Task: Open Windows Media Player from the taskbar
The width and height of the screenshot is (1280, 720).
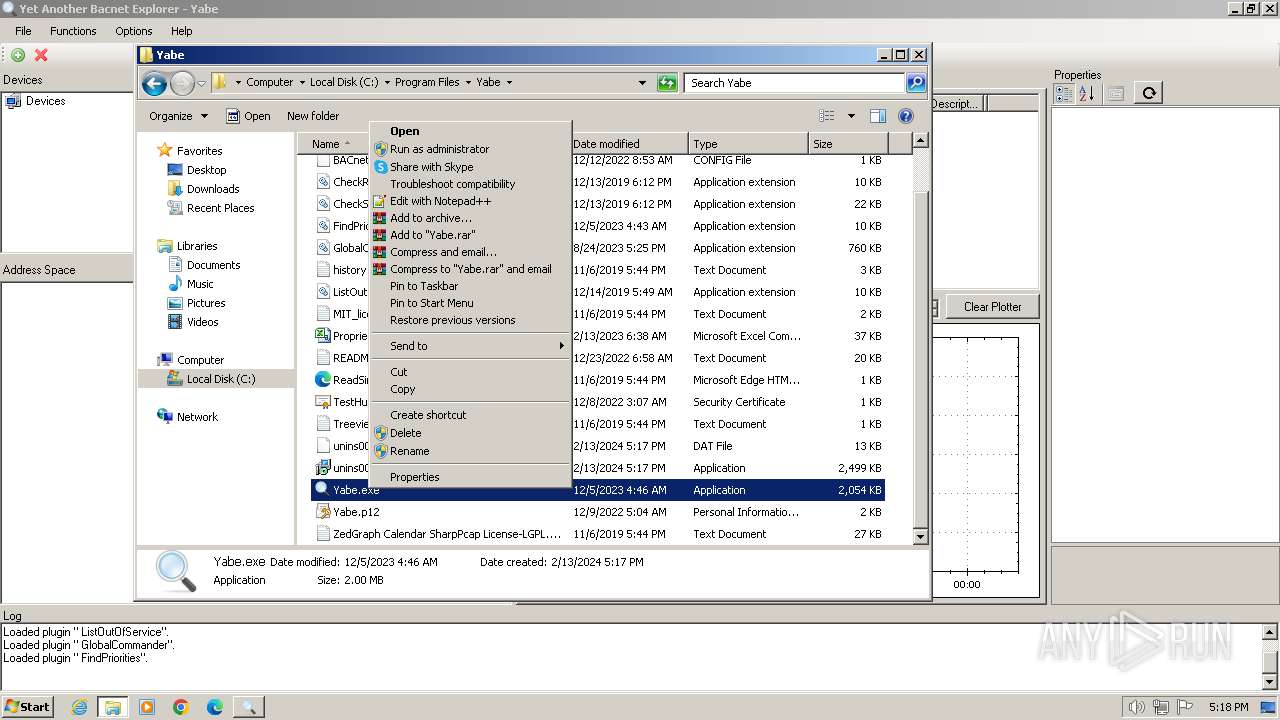Action: 147,707
